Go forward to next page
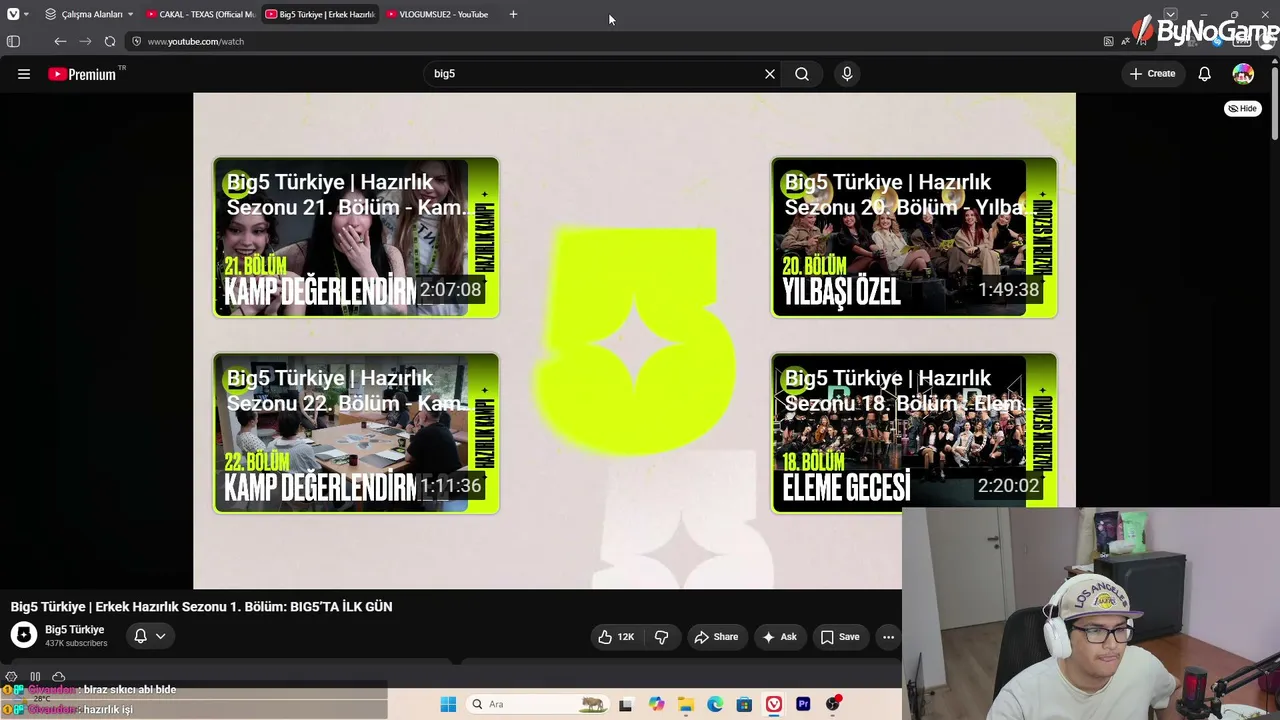Image resolution: width=1280 pixels, height=720 pixels. pyautogui.click(x=85, y=41)
